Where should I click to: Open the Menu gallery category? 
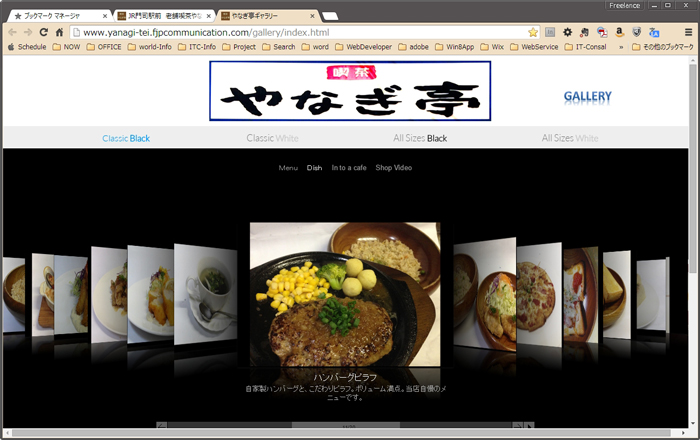[x=288, y=168]
